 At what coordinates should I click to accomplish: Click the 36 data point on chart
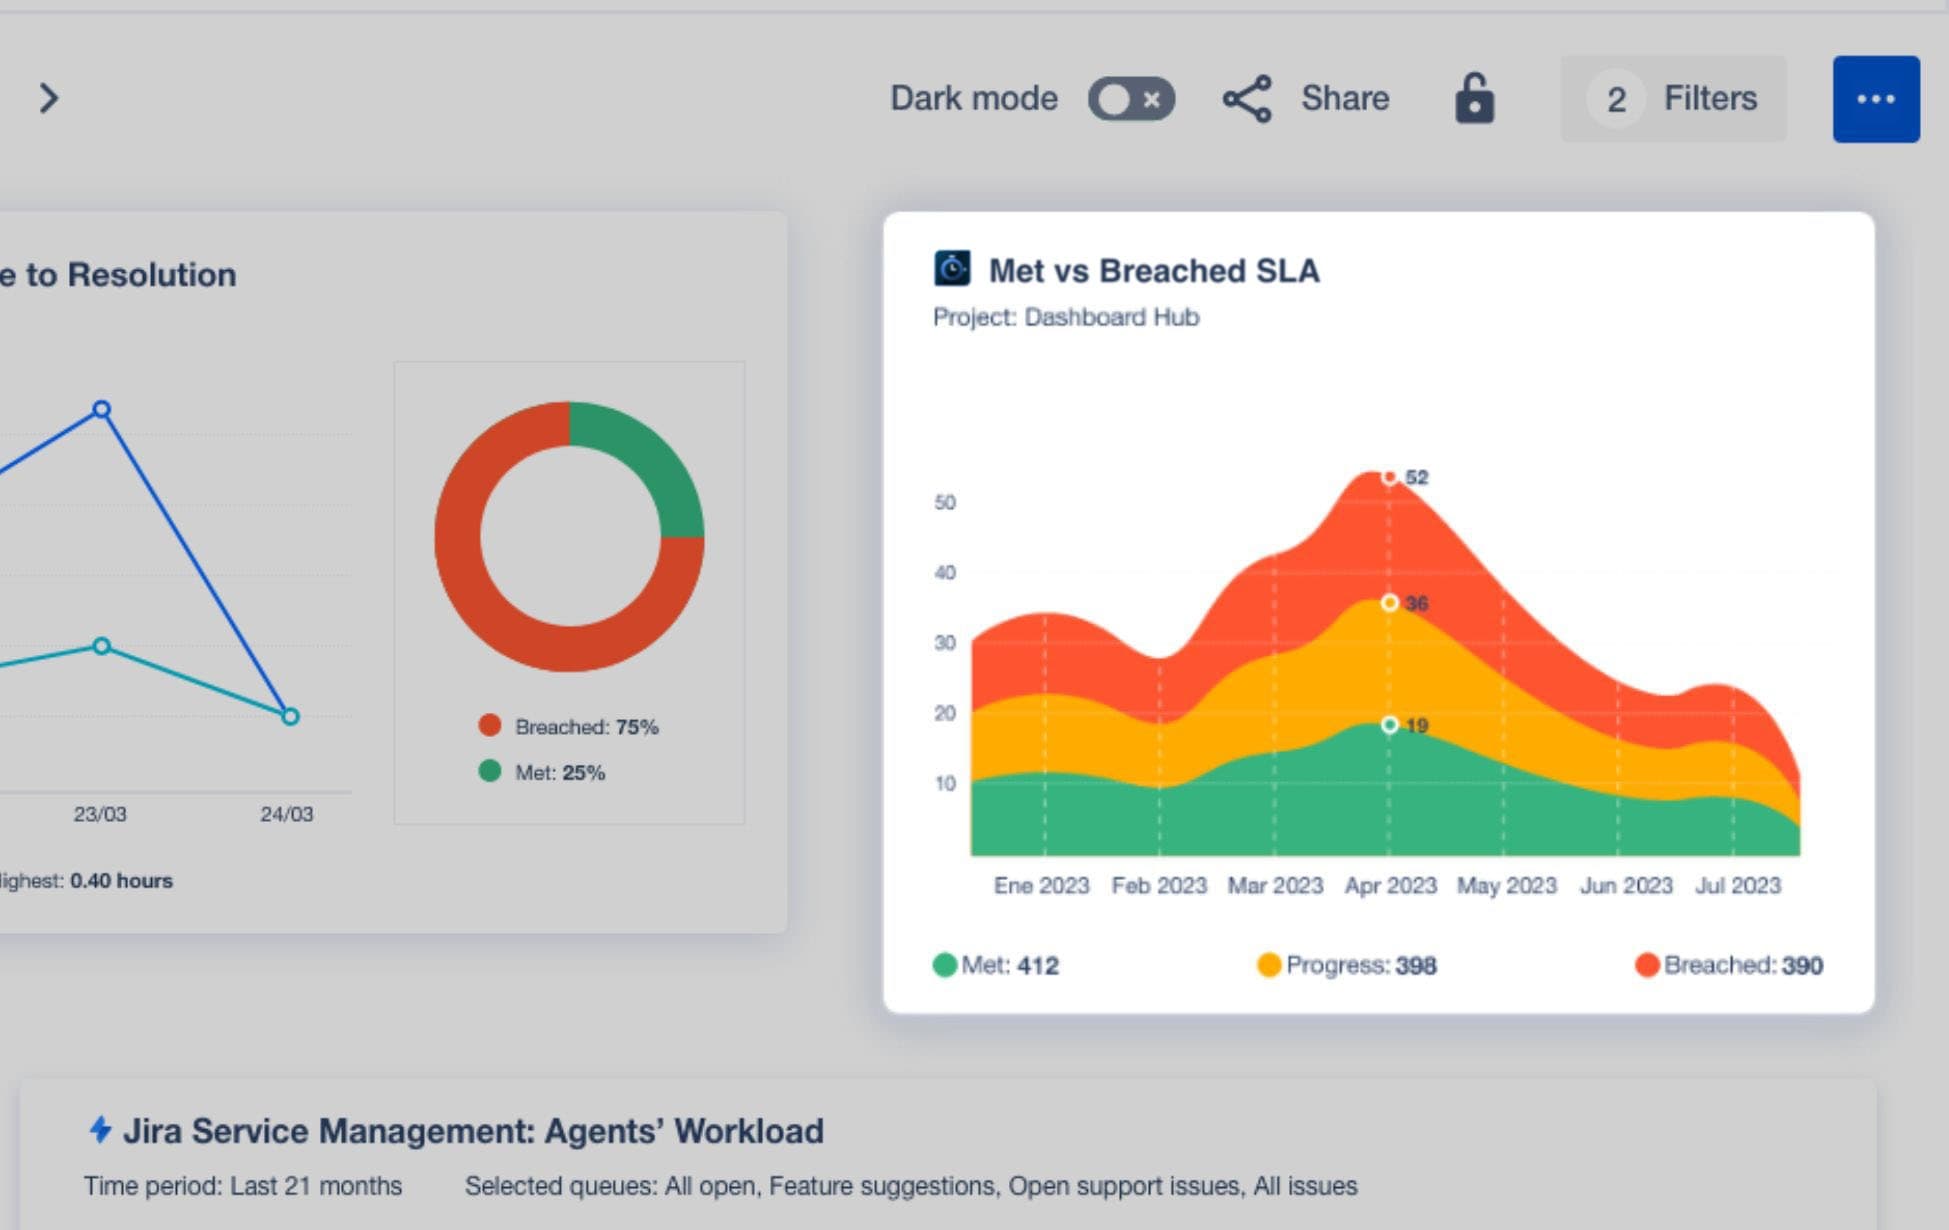click(x=1389, y=603)
